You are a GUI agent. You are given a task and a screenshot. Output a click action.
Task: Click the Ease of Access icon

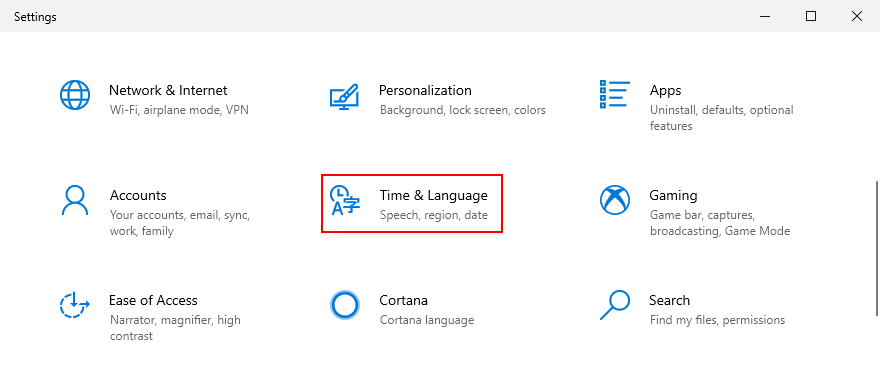coord(75,305)
